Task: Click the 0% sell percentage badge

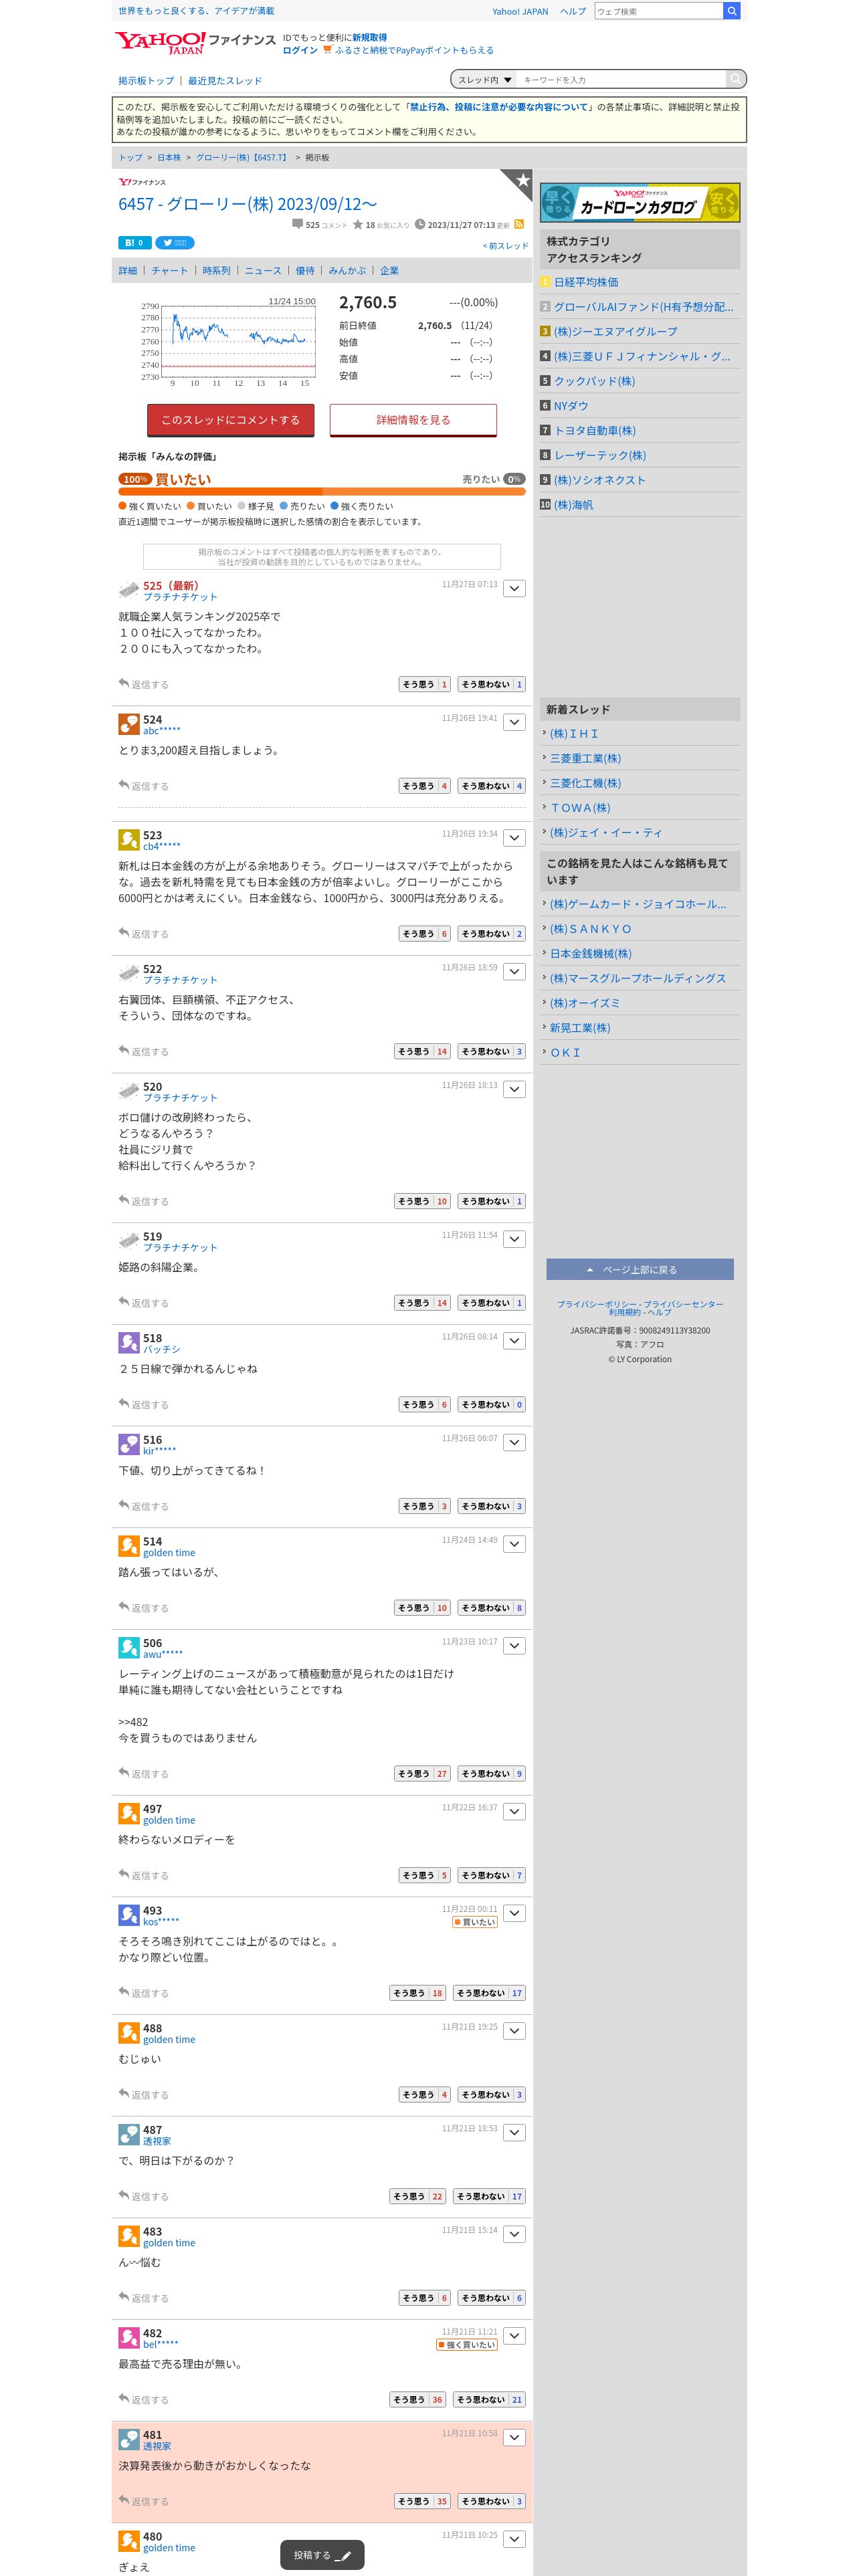Action: click(x=514, y=479)
